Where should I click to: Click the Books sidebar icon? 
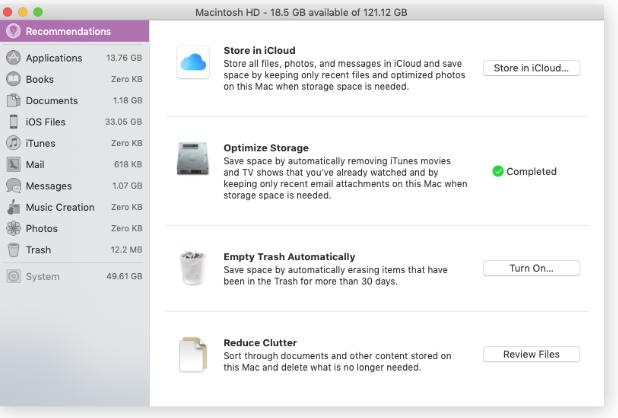tap(13, 79)
